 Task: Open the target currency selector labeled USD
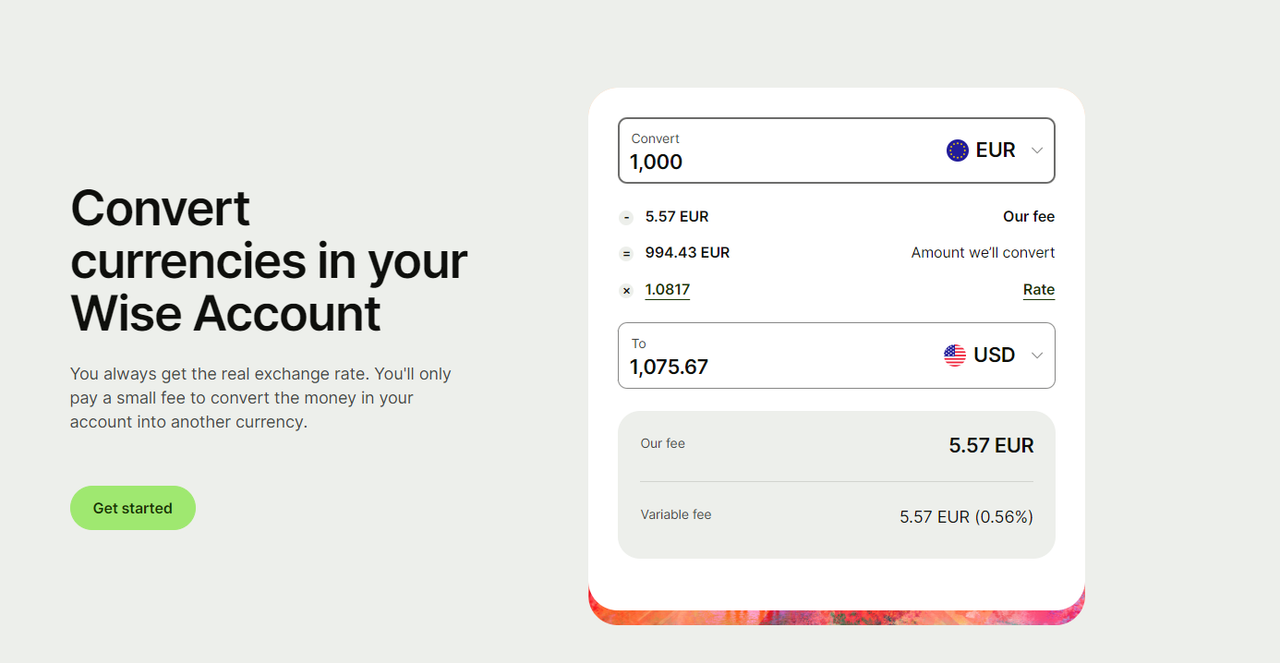tap(994, 355)
